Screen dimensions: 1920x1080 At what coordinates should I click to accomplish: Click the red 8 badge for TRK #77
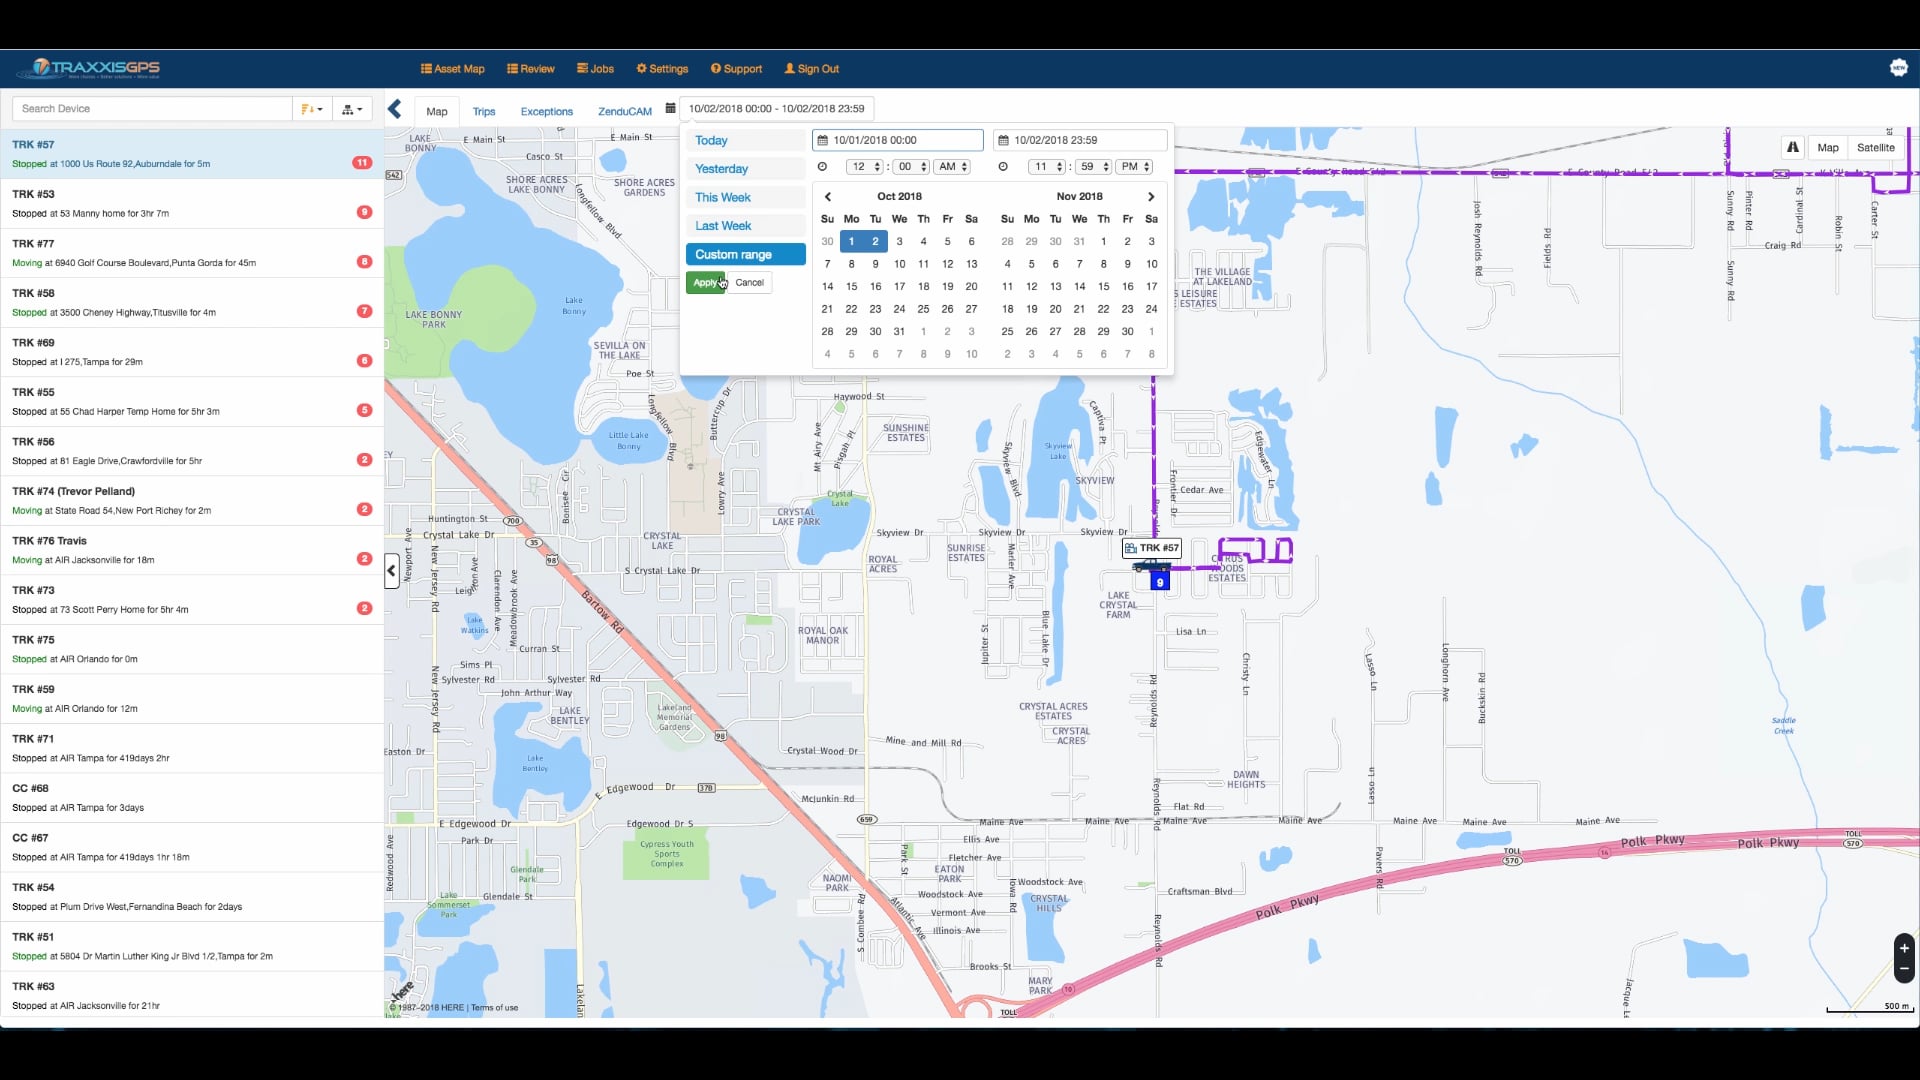pyautogui.click(x=364, y=262)
